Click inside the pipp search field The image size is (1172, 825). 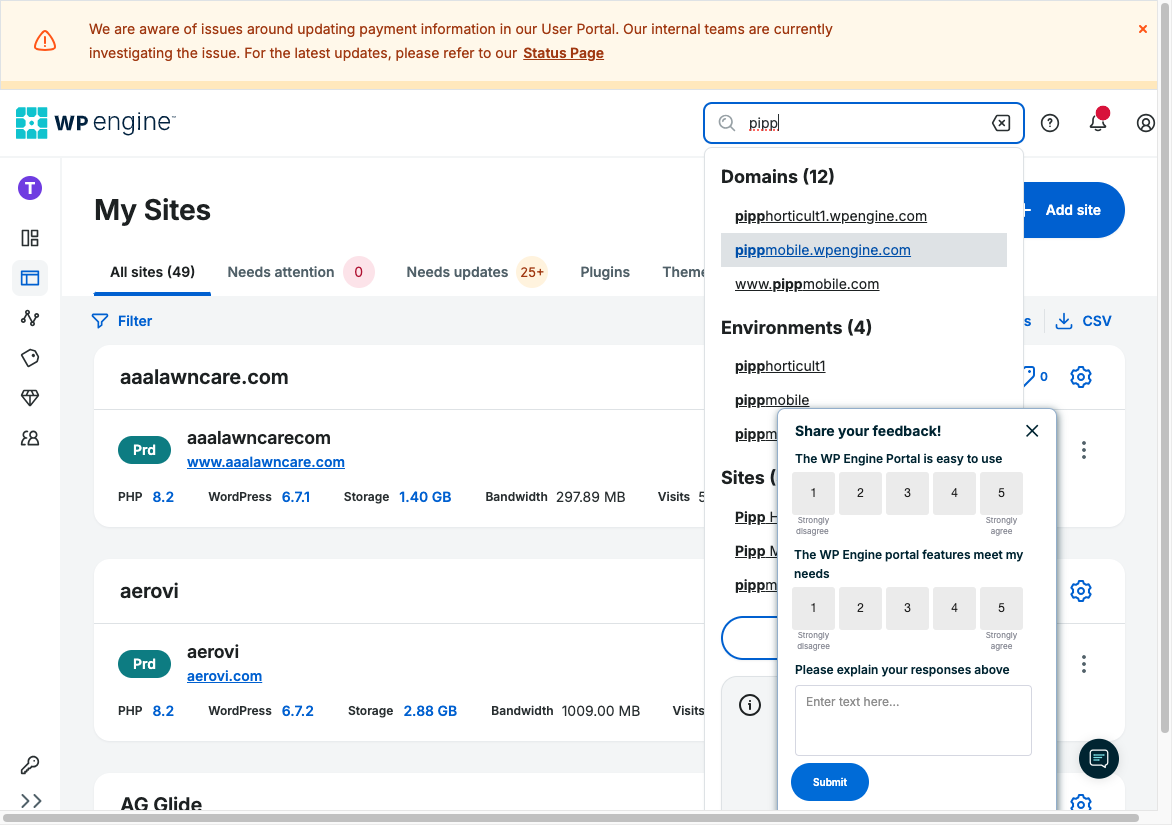(x=863, y=123)
